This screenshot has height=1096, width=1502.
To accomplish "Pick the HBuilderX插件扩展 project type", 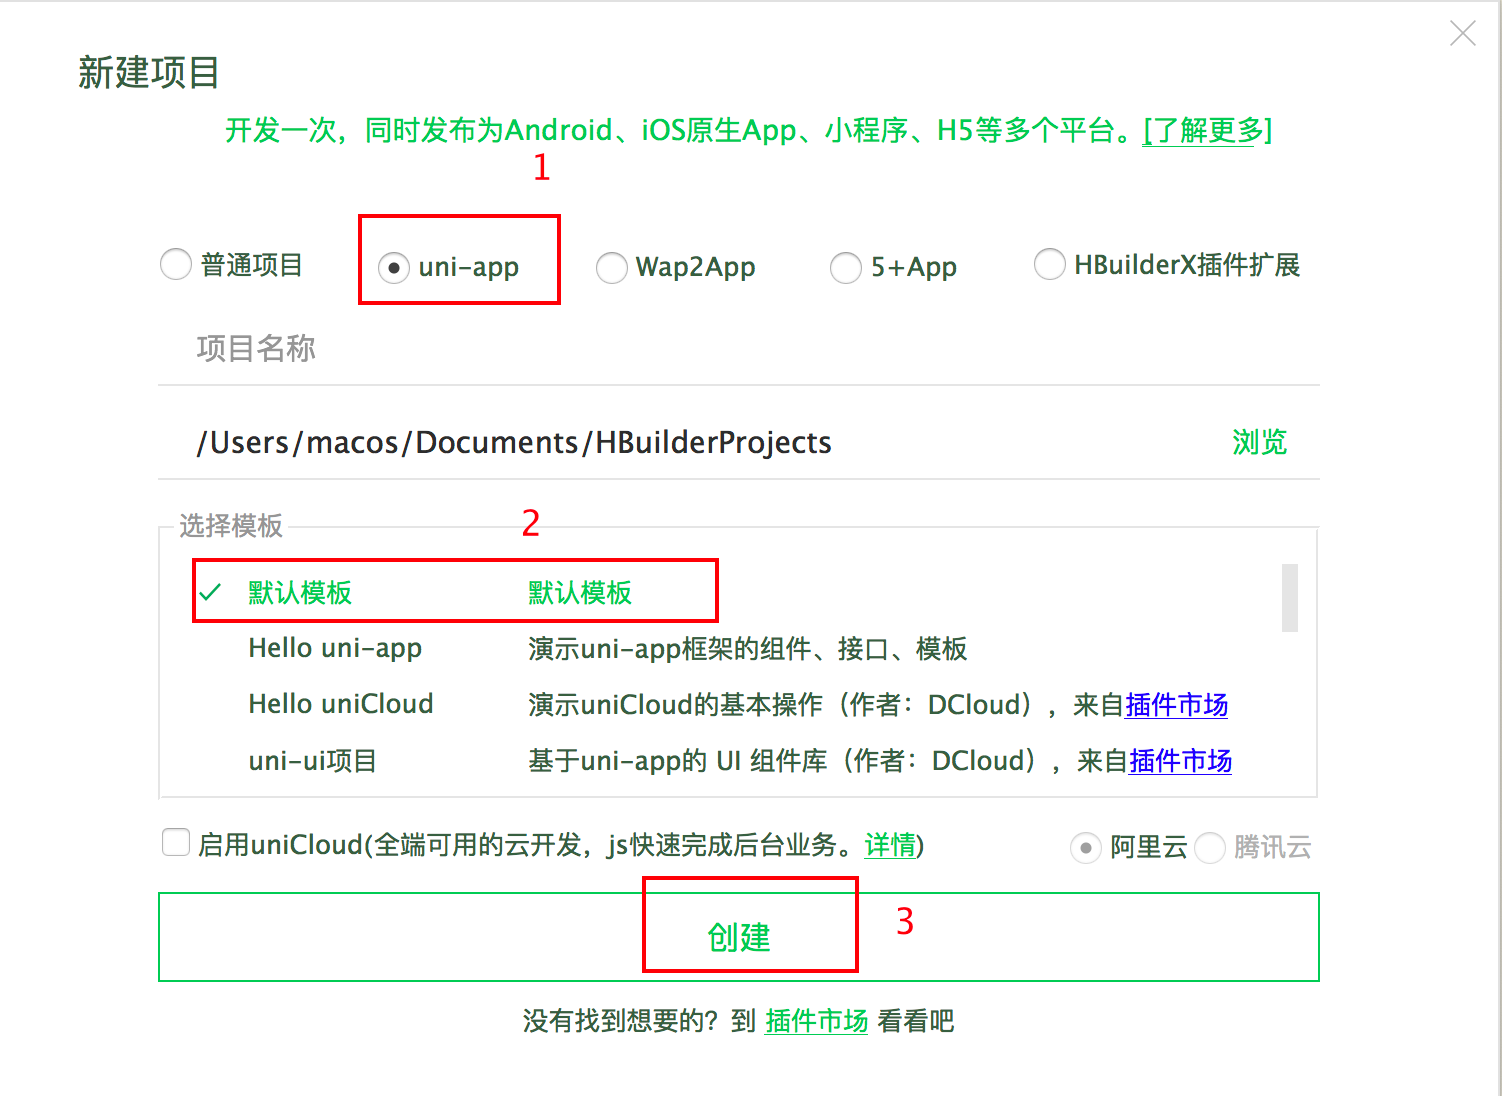I will (x=1049, y=265).
